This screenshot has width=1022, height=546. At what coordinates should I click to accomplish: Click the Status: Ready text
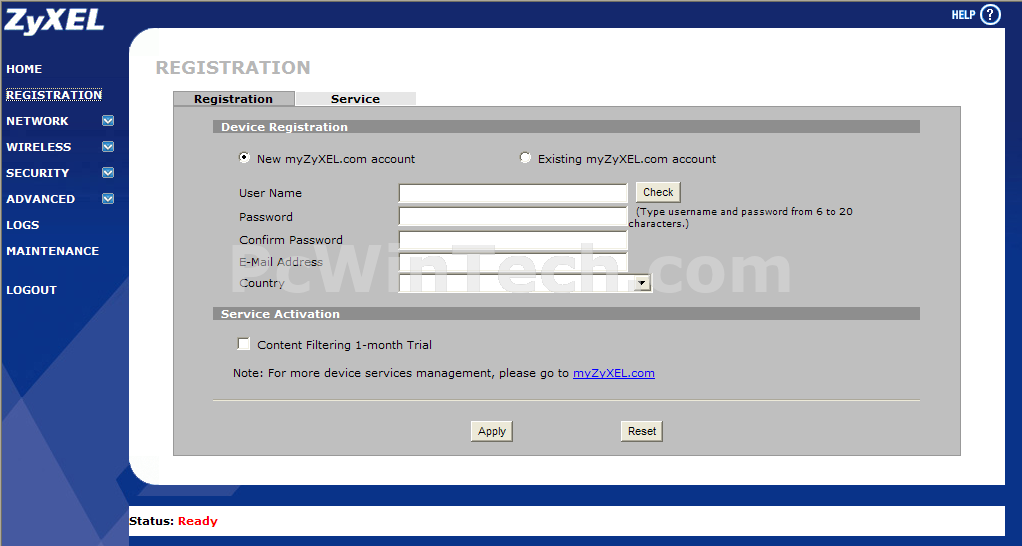[173, 521]
